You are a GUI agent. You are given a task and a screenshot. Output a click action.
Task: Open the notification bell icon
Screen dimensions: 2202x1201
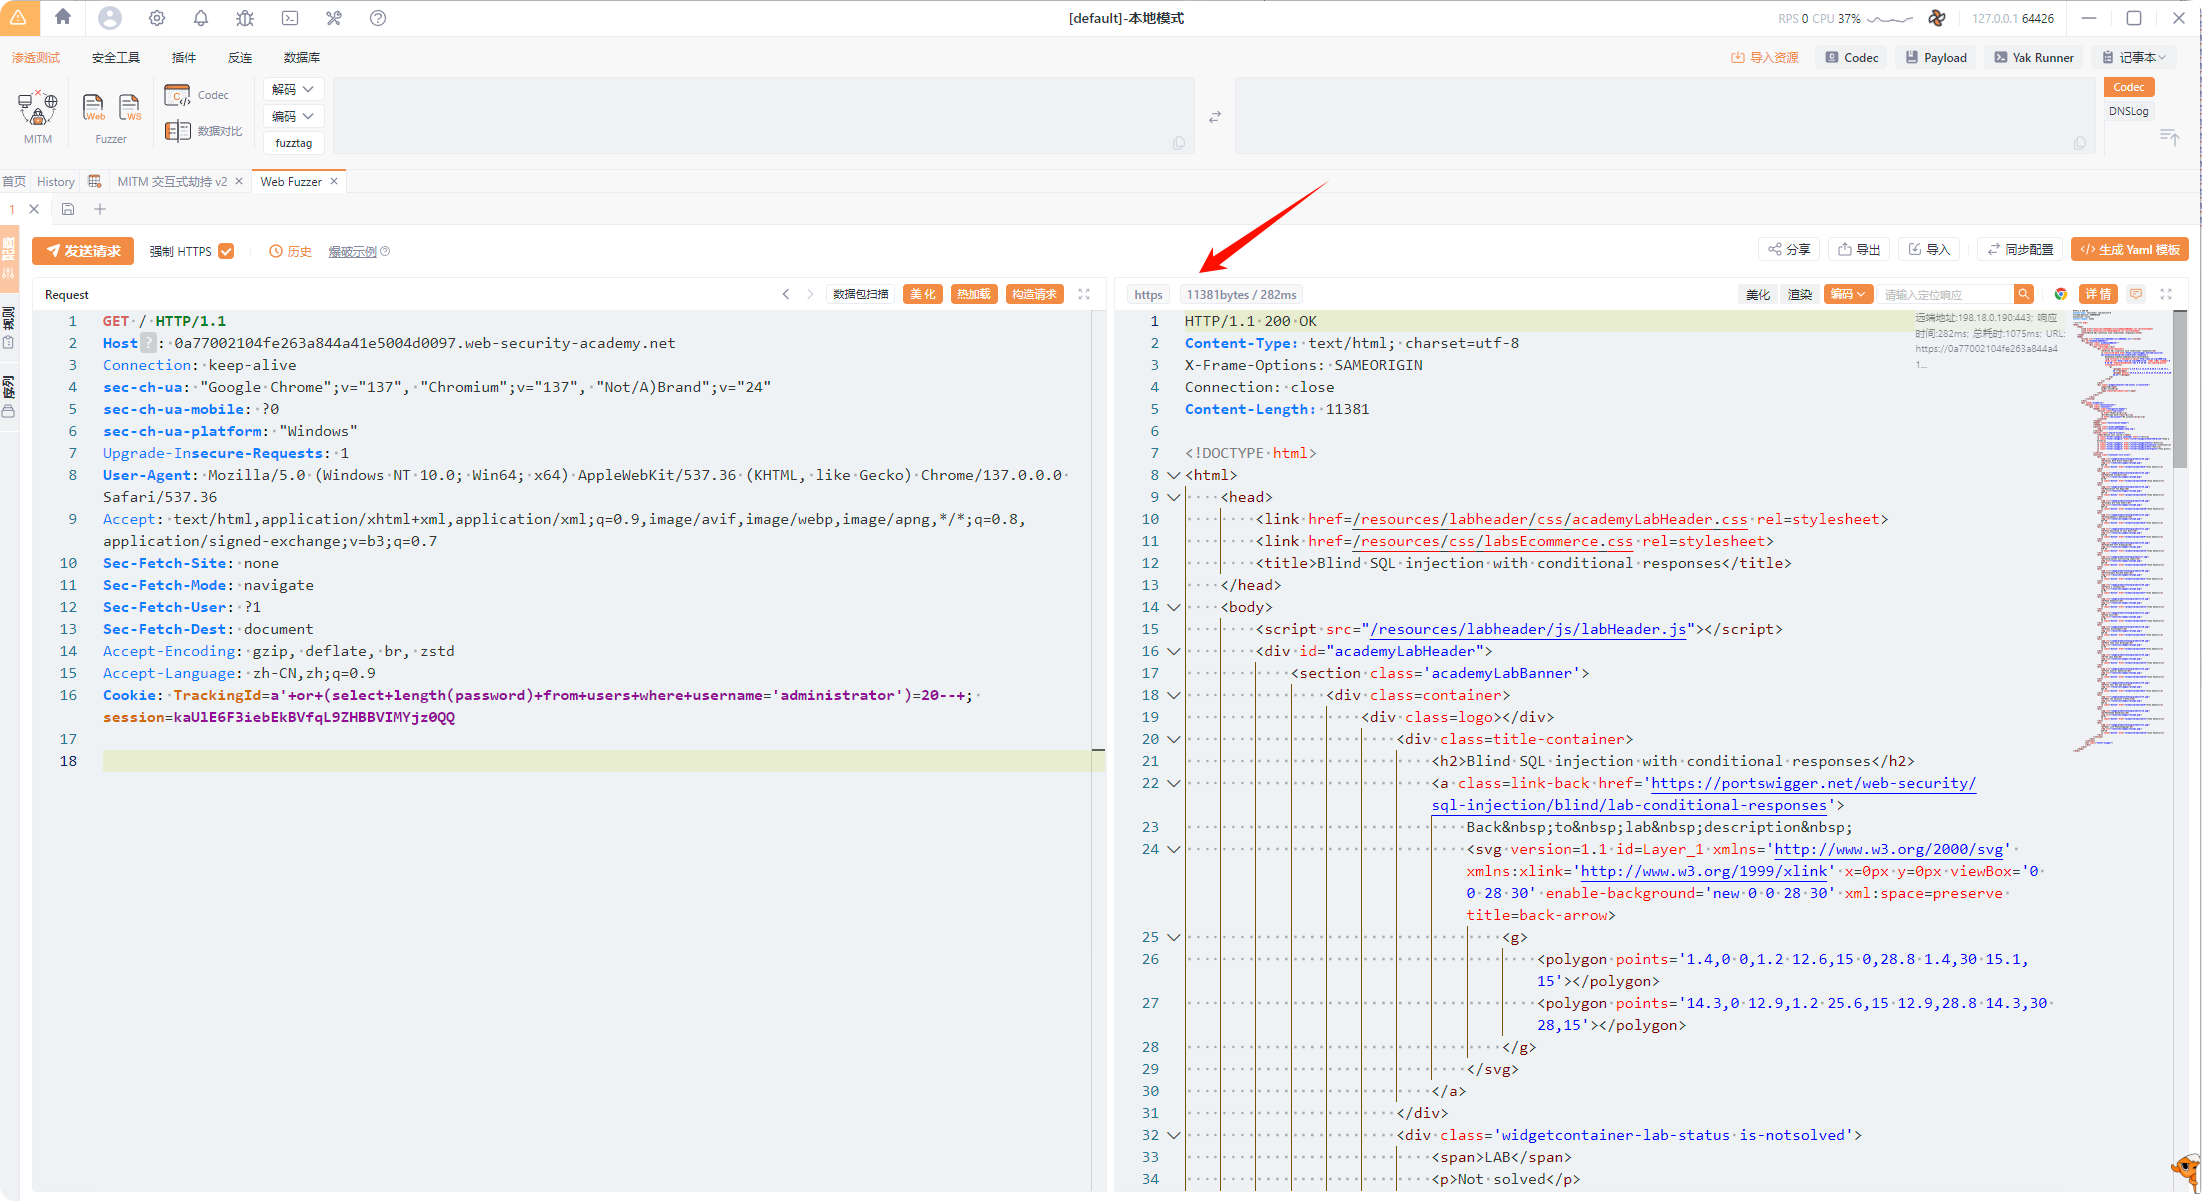tap(201, 18)
